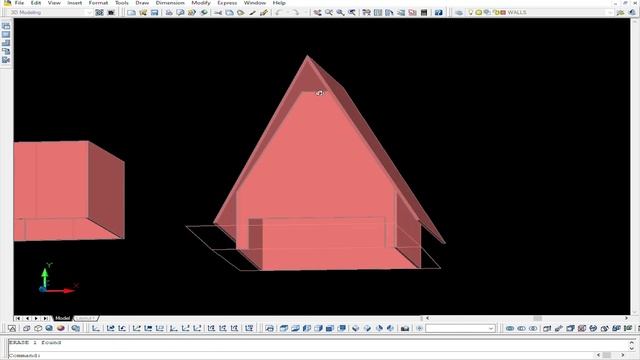This screenshot has height=360, width=640.
Task: Click the Subtract solids icon
Action: (x=521, y=328)
